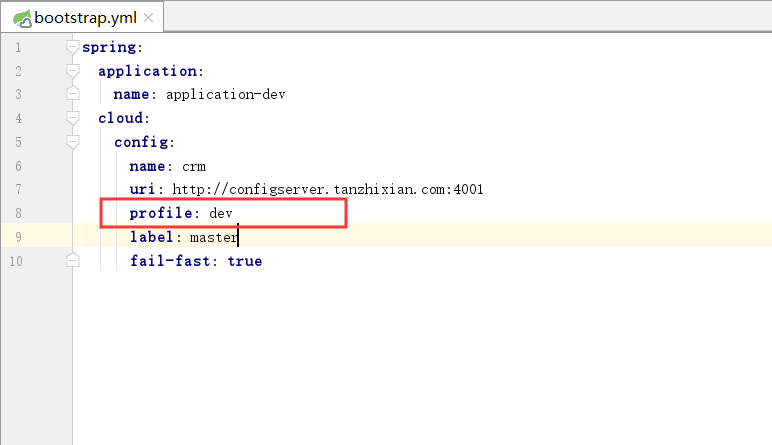Click line number 8 in gutter
The width and height of the screenshot is (772, 445).
coord(18,213)
